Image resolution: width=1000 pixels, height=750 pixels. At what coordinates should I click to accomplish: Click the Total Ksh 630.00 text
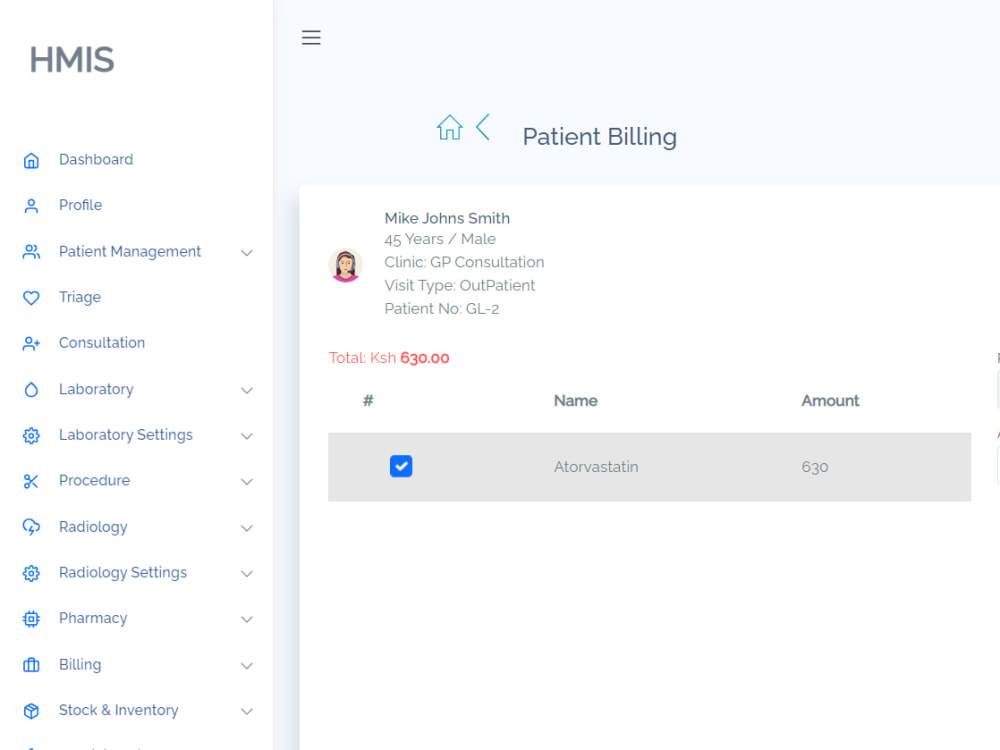pos(389,358)
